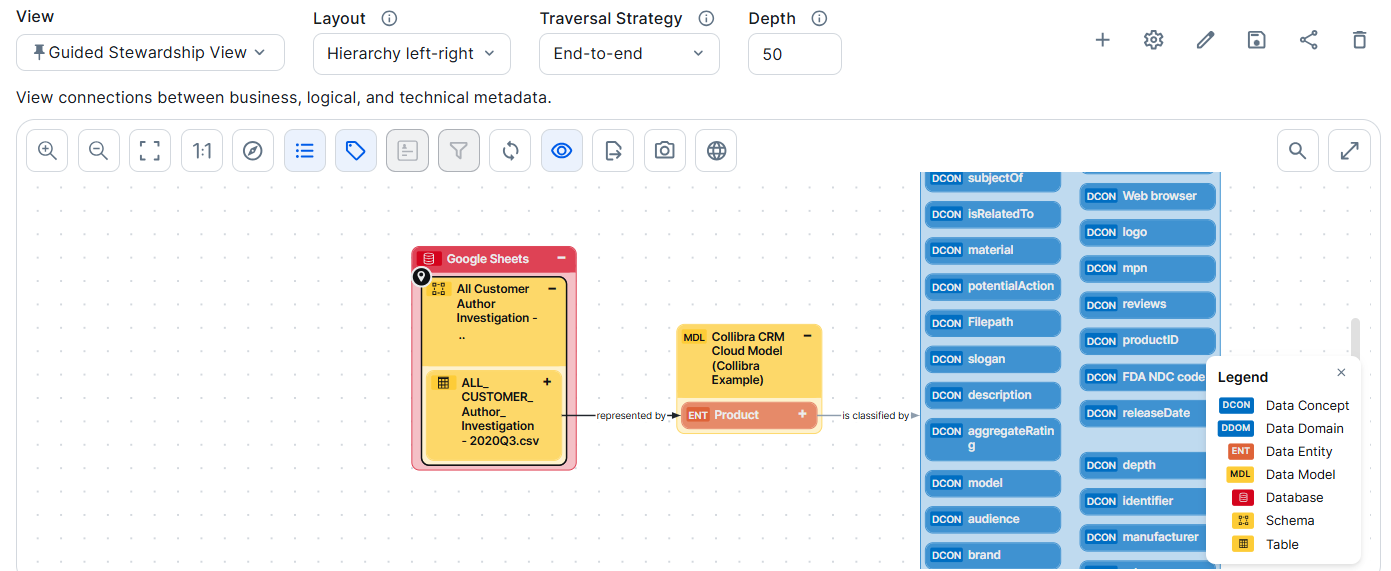Click the camera screenshot icon
Screen dimensions: 1391x571
pyautogui.click(x=664, y=151)
